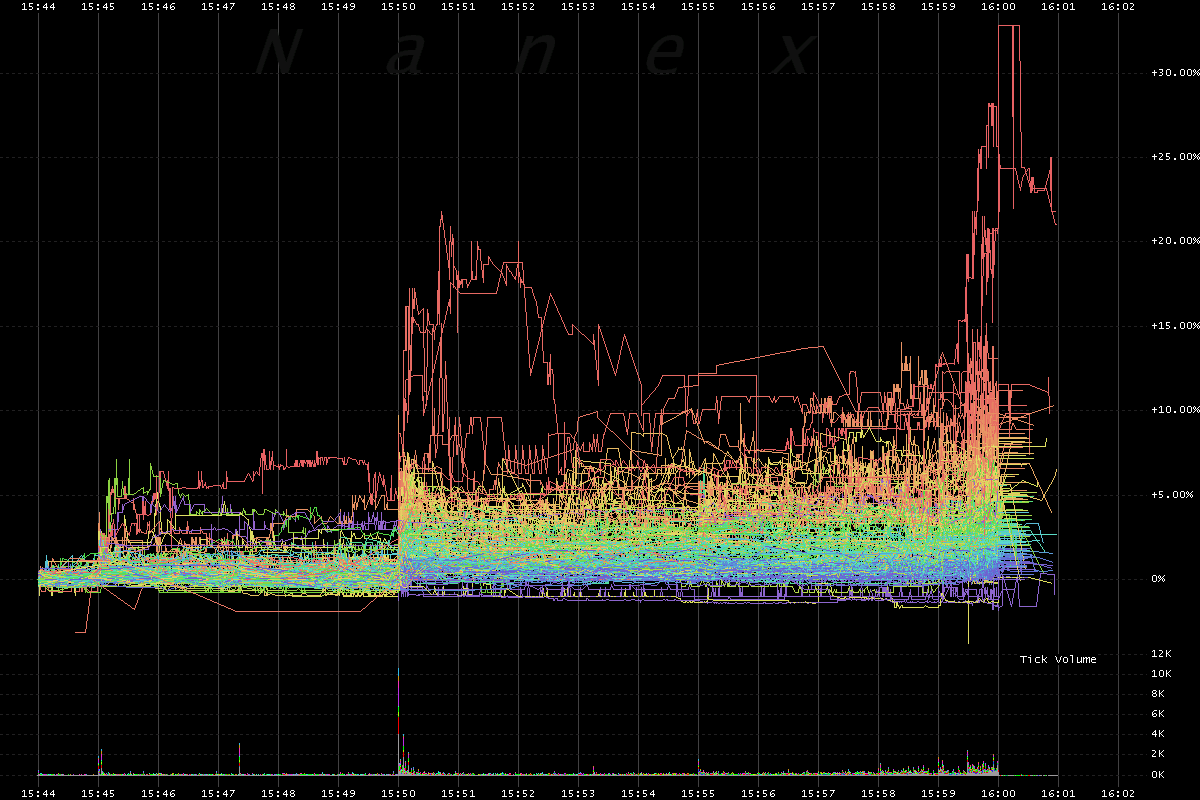Select the 10K volume axis label
Screen dimensions: 1200x800
coord(1161,675)
